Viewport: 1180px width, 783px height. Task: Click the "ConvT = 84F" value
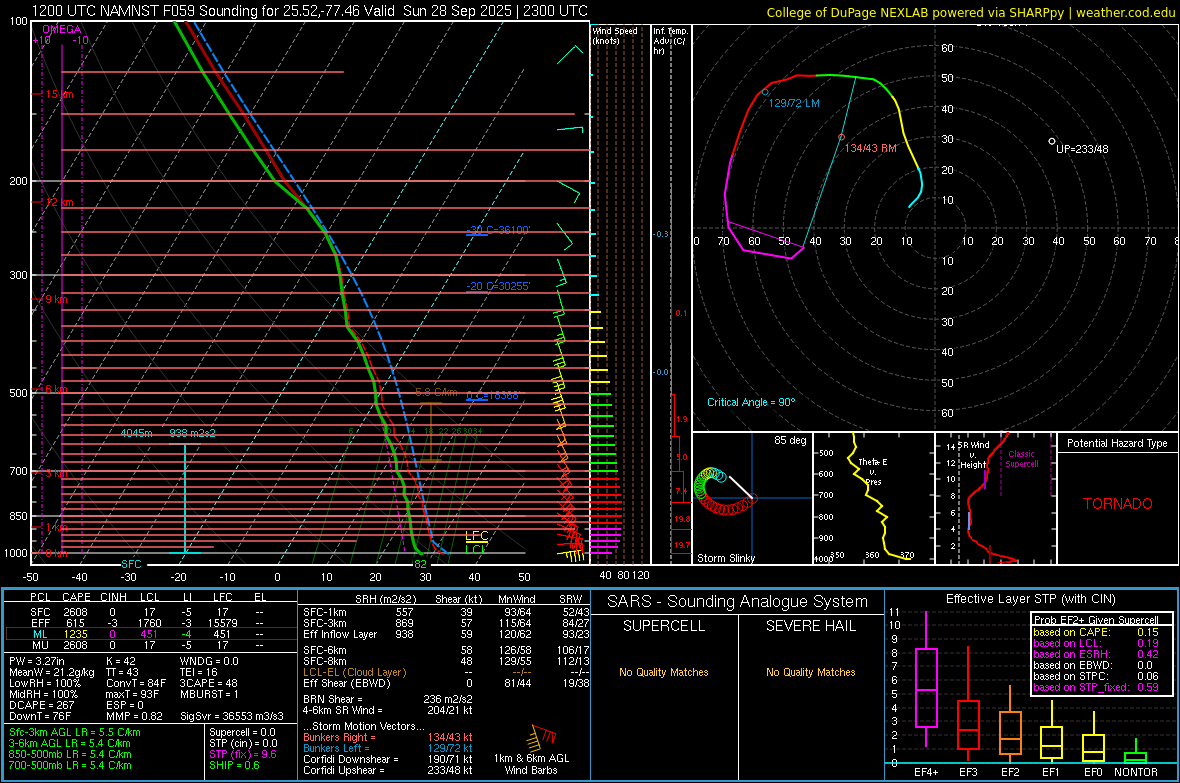tap(136, 684)
